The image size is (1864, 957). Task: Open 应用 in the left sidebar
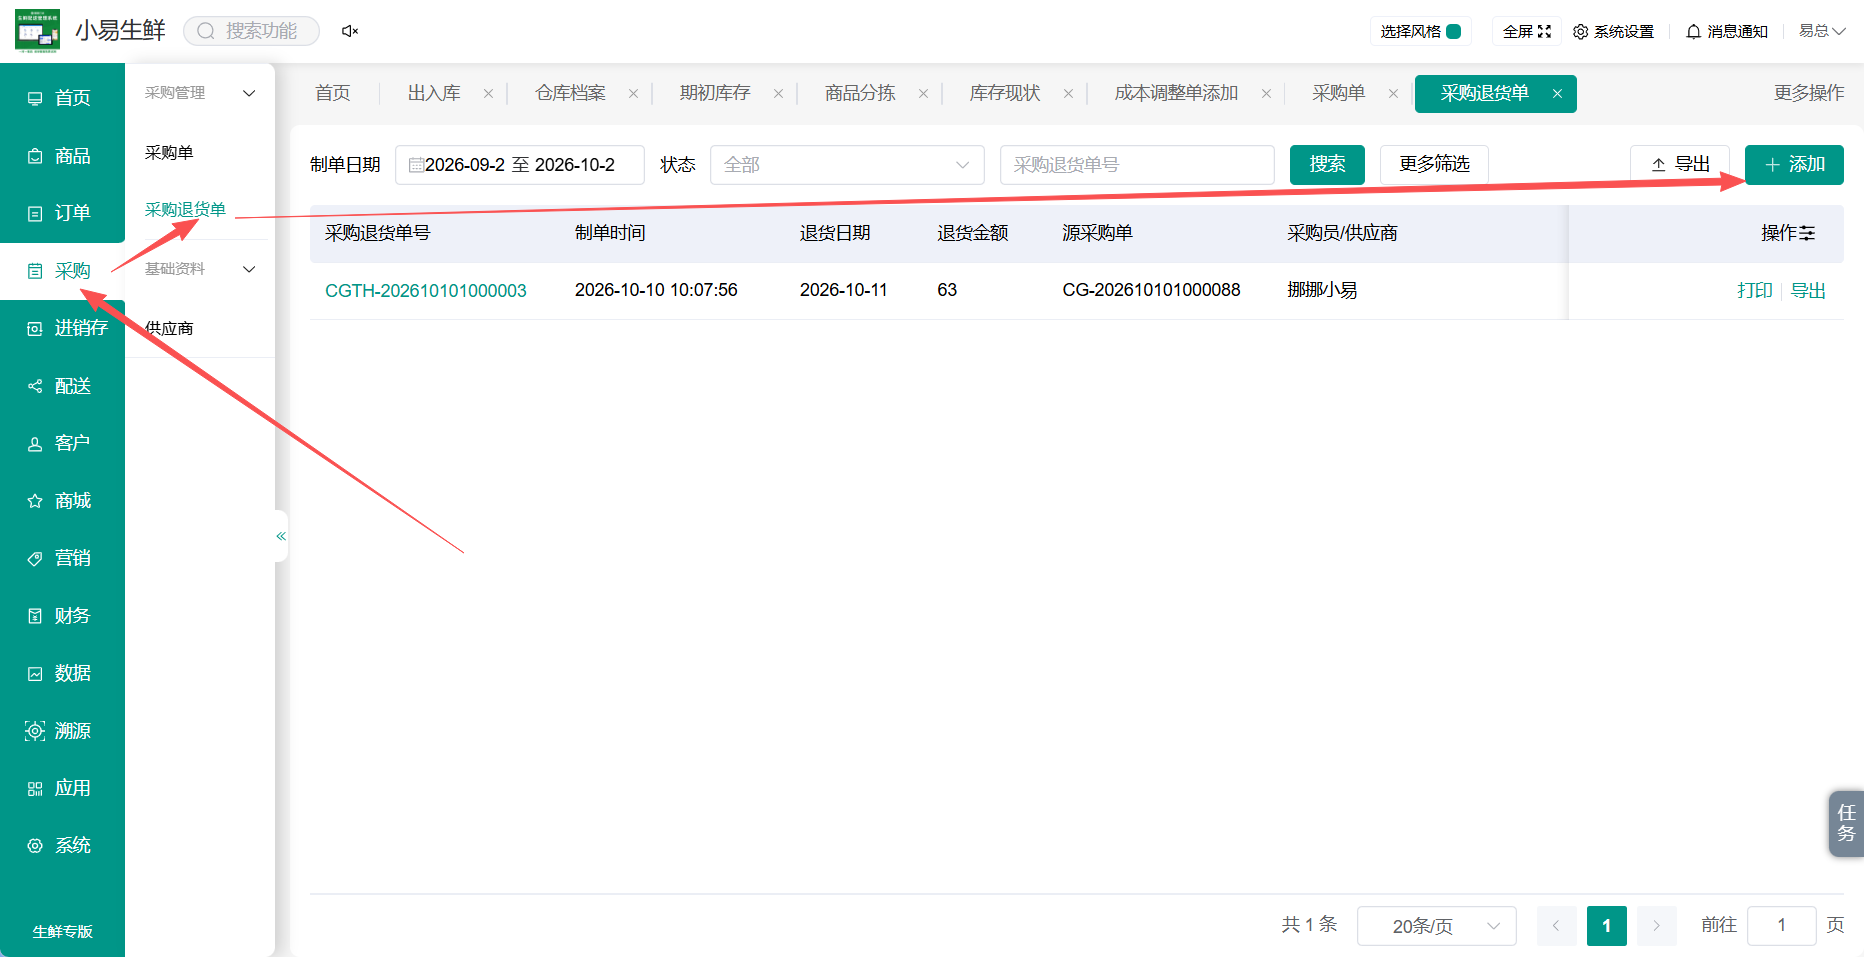(62, 788)
